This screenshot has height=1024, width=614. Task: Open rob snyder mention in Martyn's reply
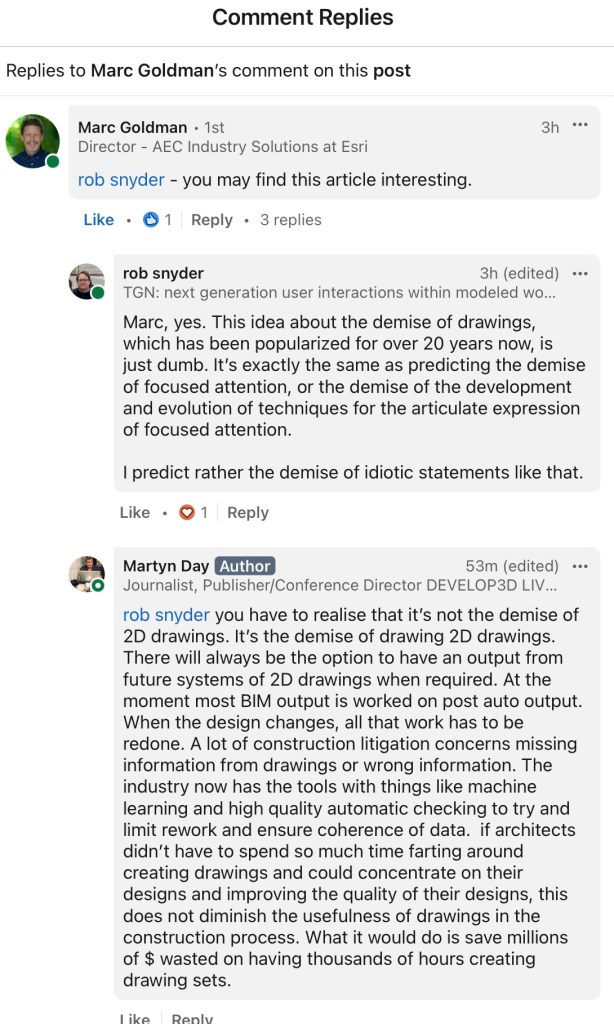166,614
